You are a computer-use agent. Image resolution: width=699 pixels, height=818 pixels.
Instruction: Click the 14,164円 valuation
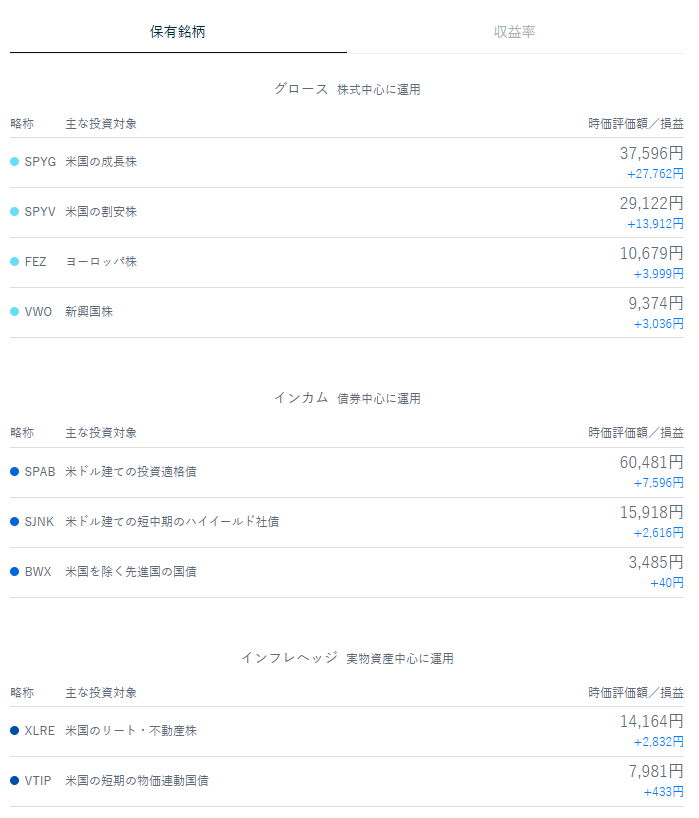[x=652, y=721]
